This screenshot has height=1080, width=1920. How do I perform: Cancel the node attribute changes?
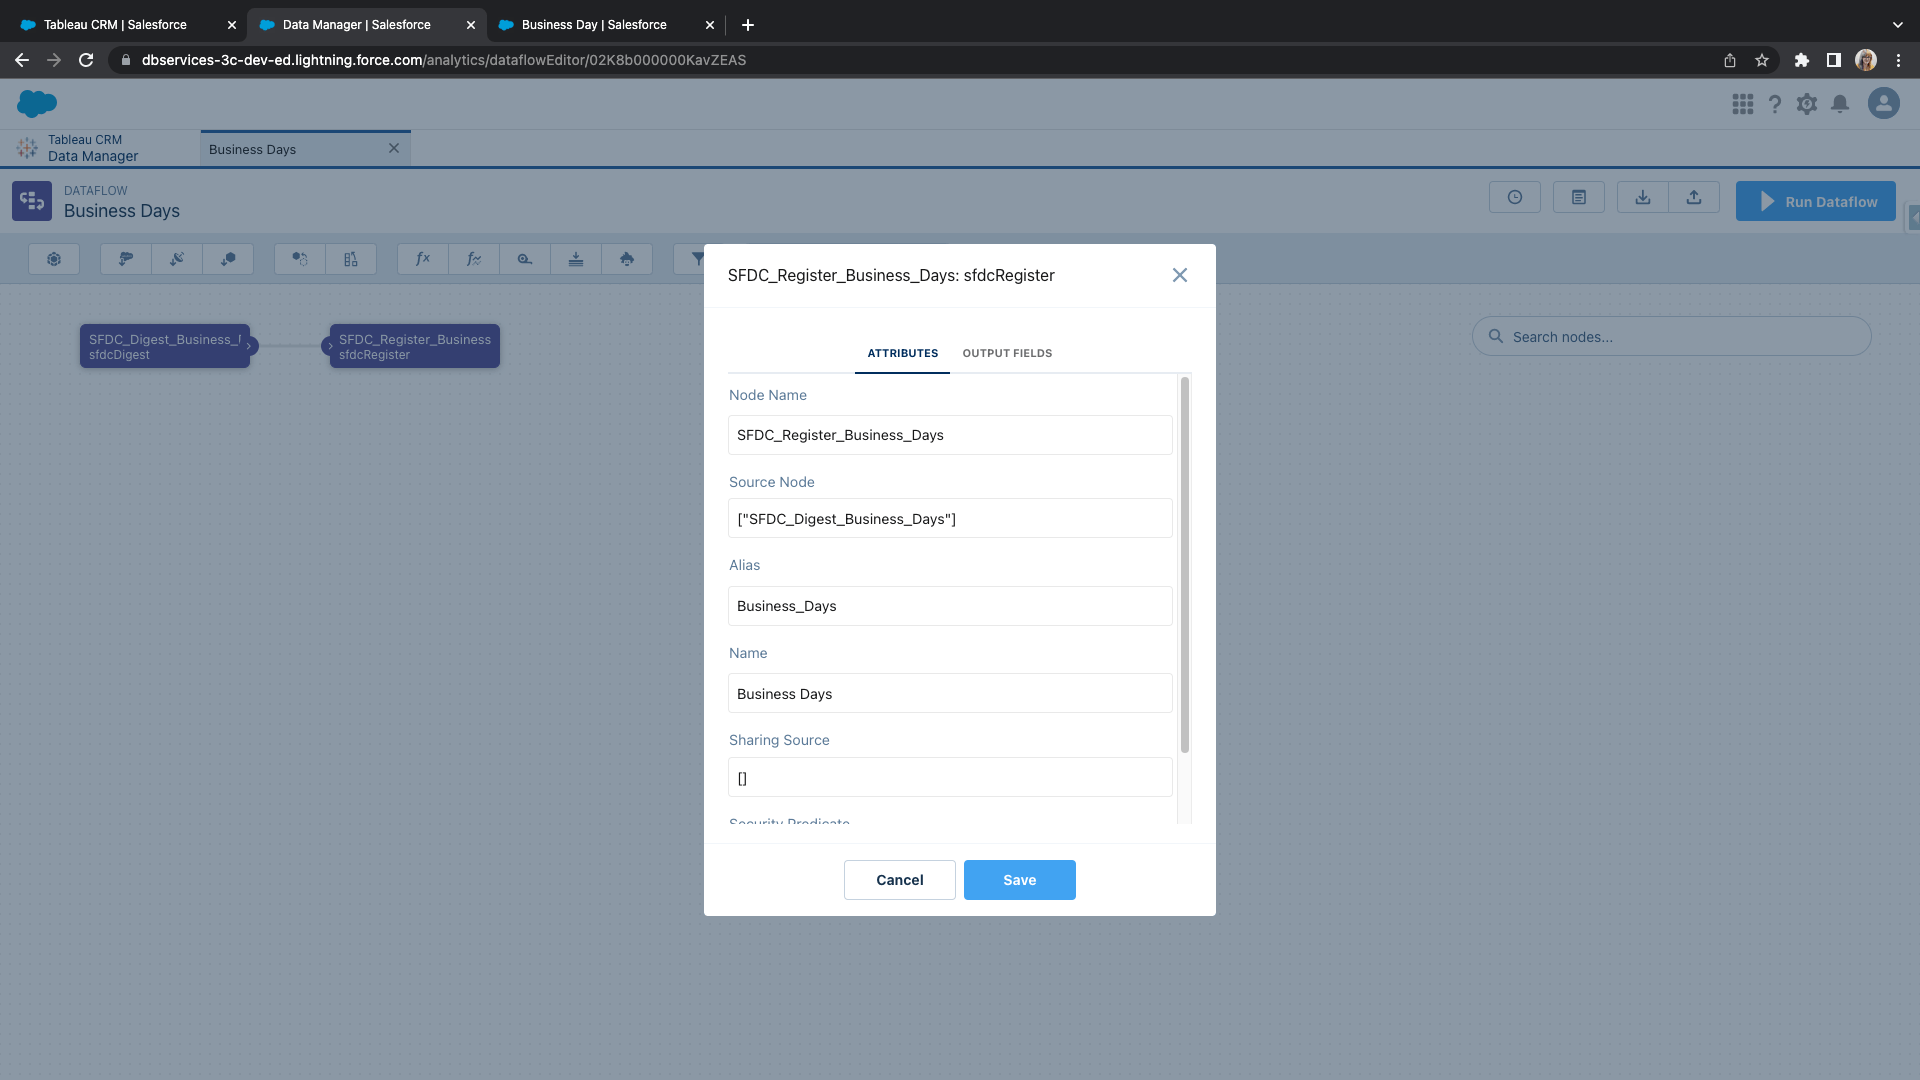(x=899, y=880)
